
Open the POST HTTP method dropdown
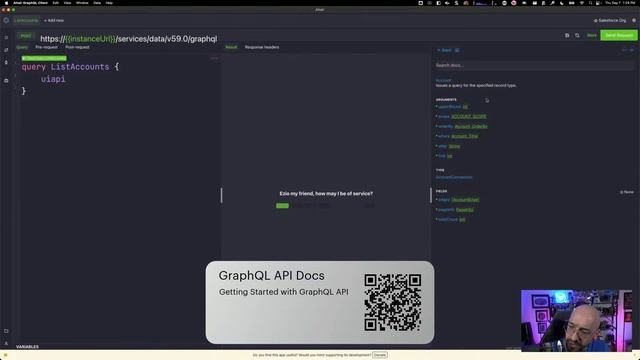tap(26, 36)
